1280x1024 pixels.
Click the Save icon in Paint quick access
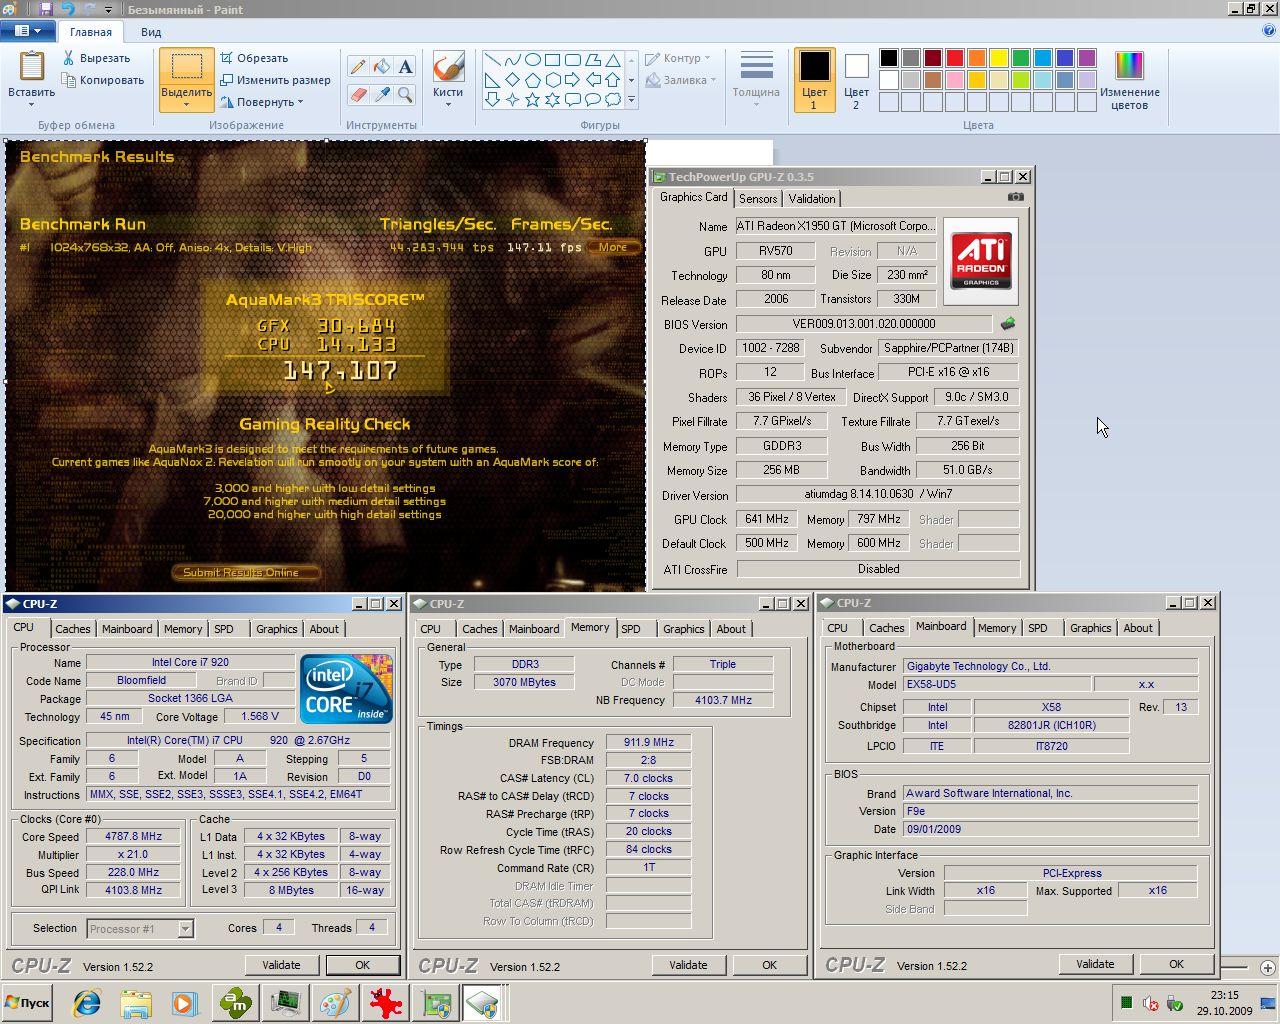(x=45, y=9)
